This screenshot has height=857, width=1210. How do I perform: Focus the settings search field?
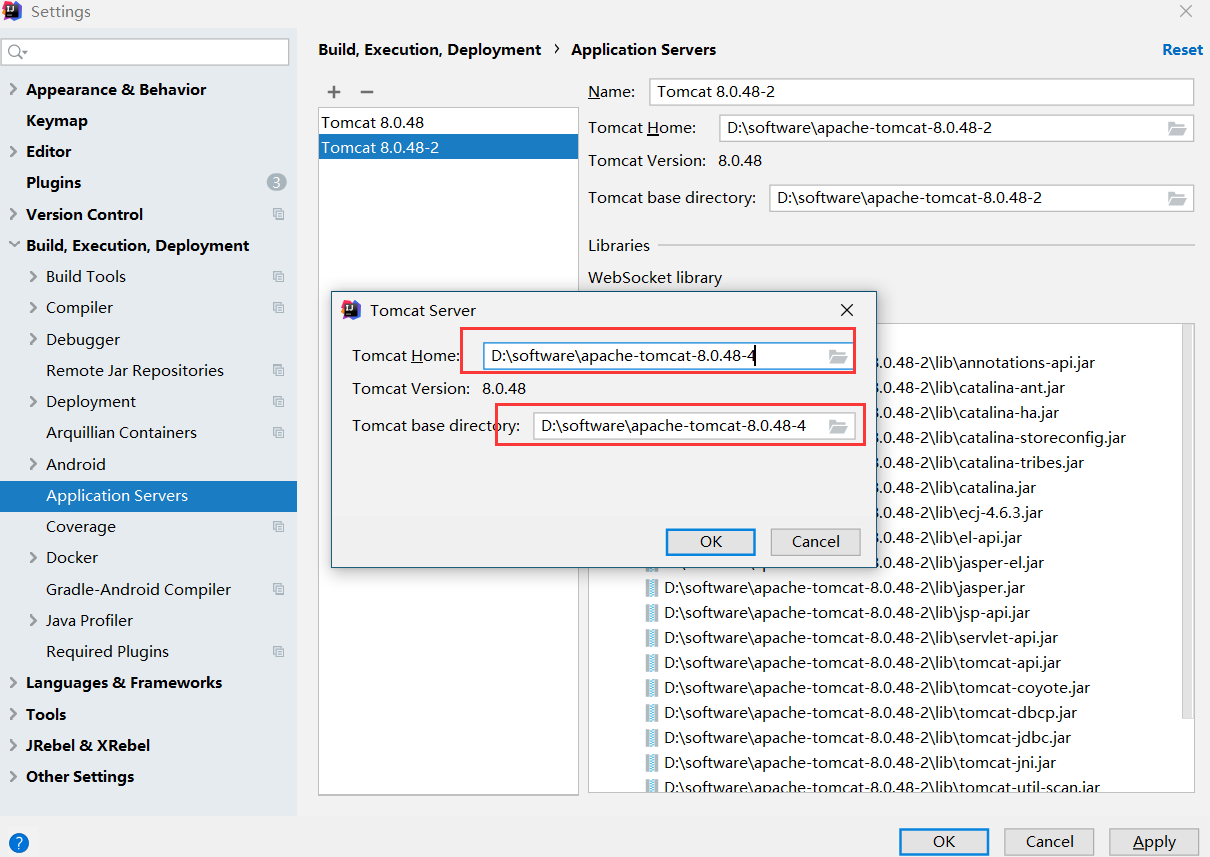coord(145,51)
